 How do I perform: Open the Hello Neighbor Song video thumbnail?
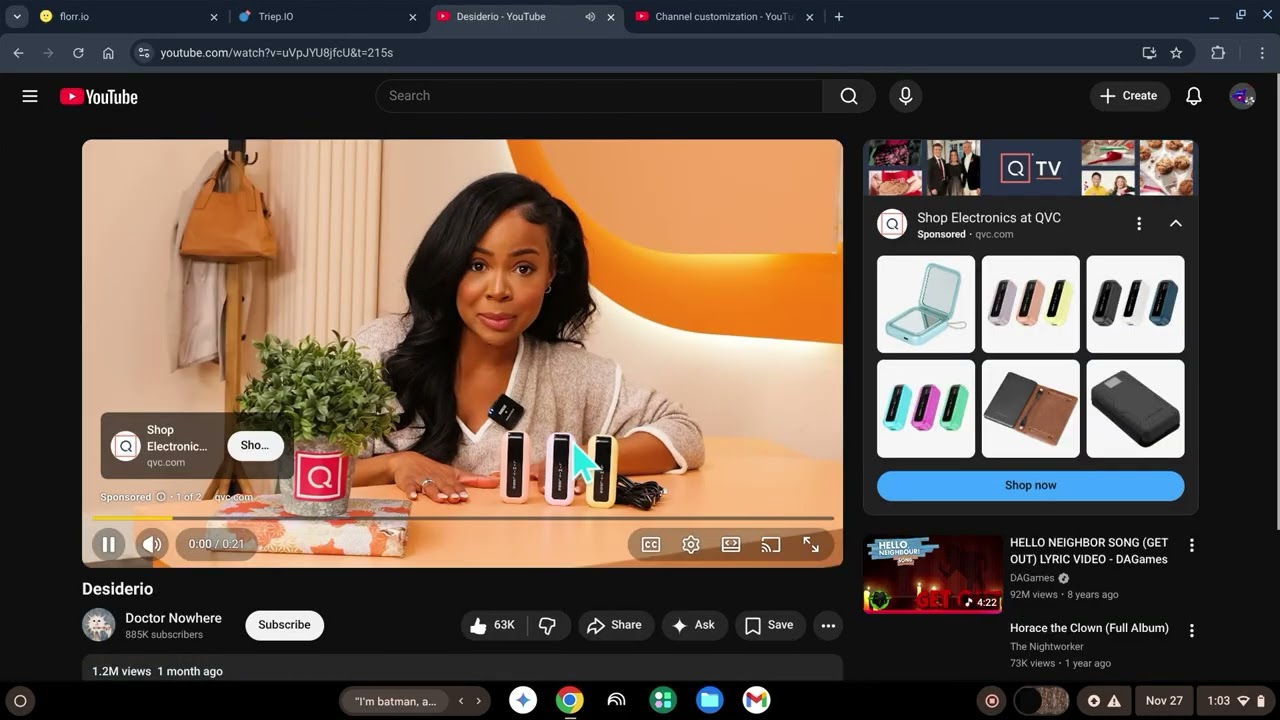click(933, 574)
